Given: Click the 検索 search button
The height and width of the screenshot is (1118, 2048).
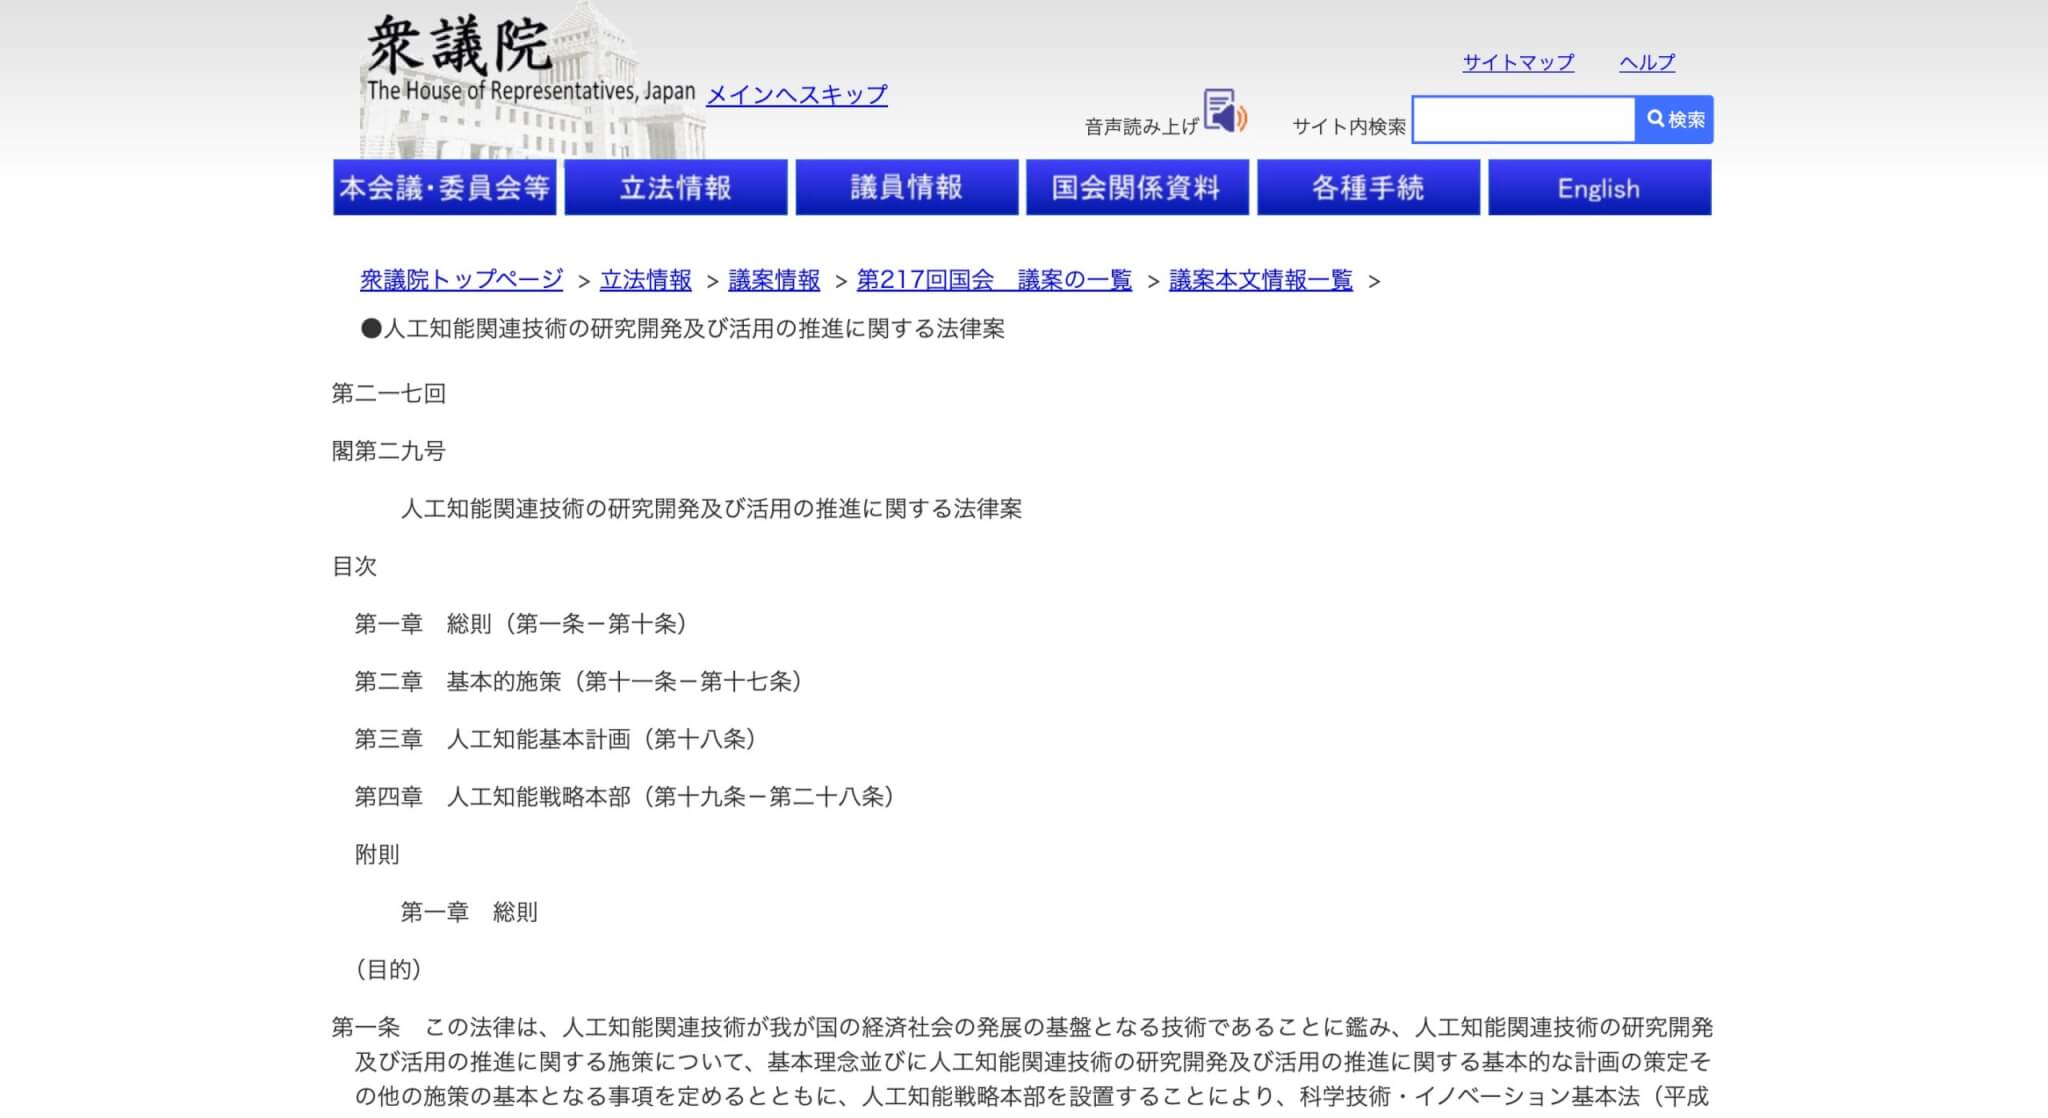Looking at the screenshot, I should point(1675,119).
